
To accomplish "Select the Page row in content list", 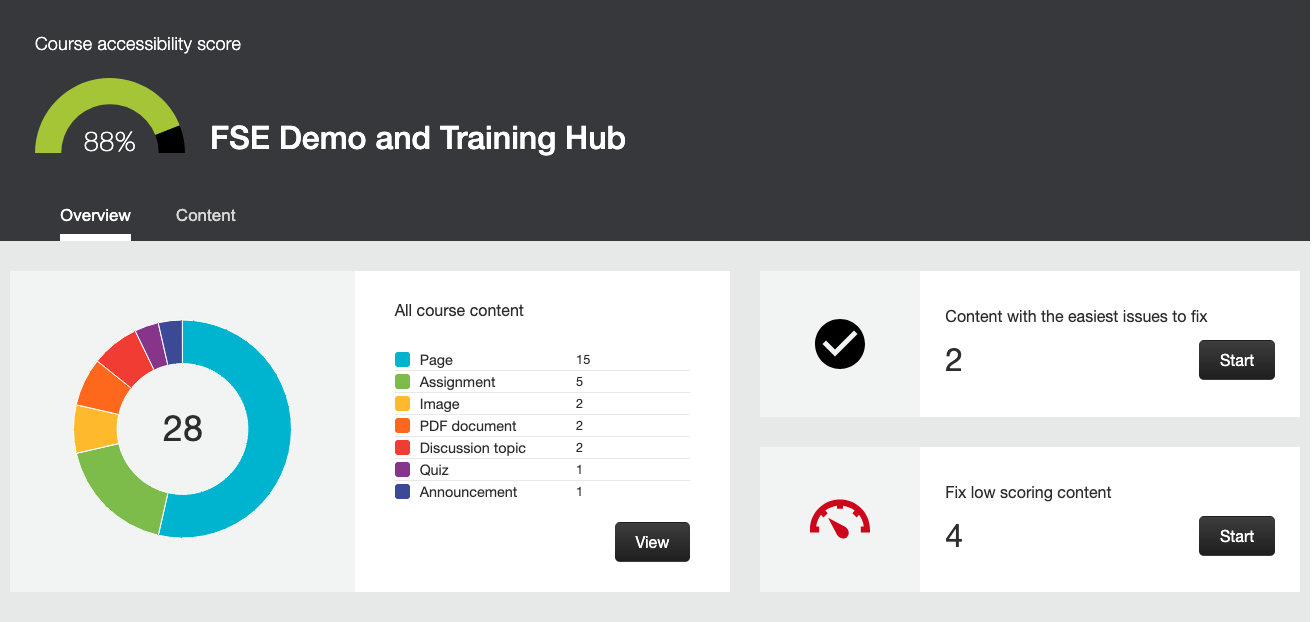I will [490, 359].
